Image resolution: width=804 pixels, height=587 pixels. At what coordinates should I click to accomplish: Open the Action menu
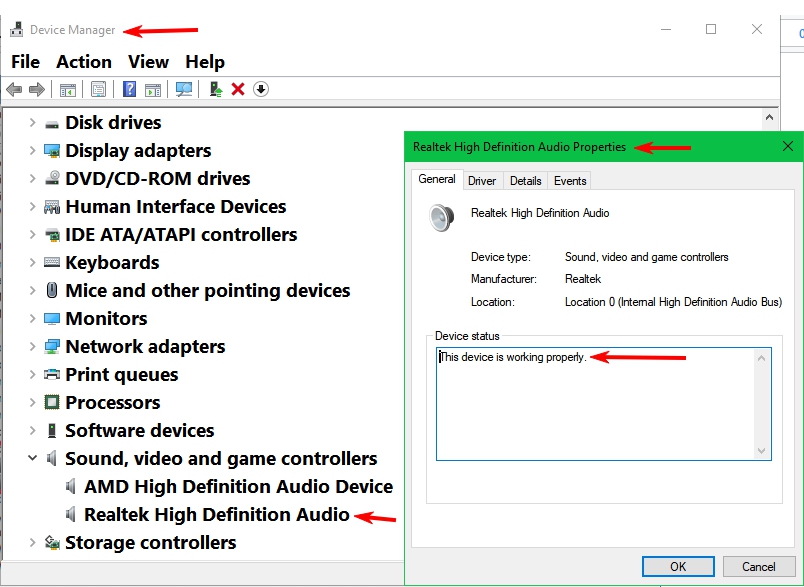pos(84,62)
